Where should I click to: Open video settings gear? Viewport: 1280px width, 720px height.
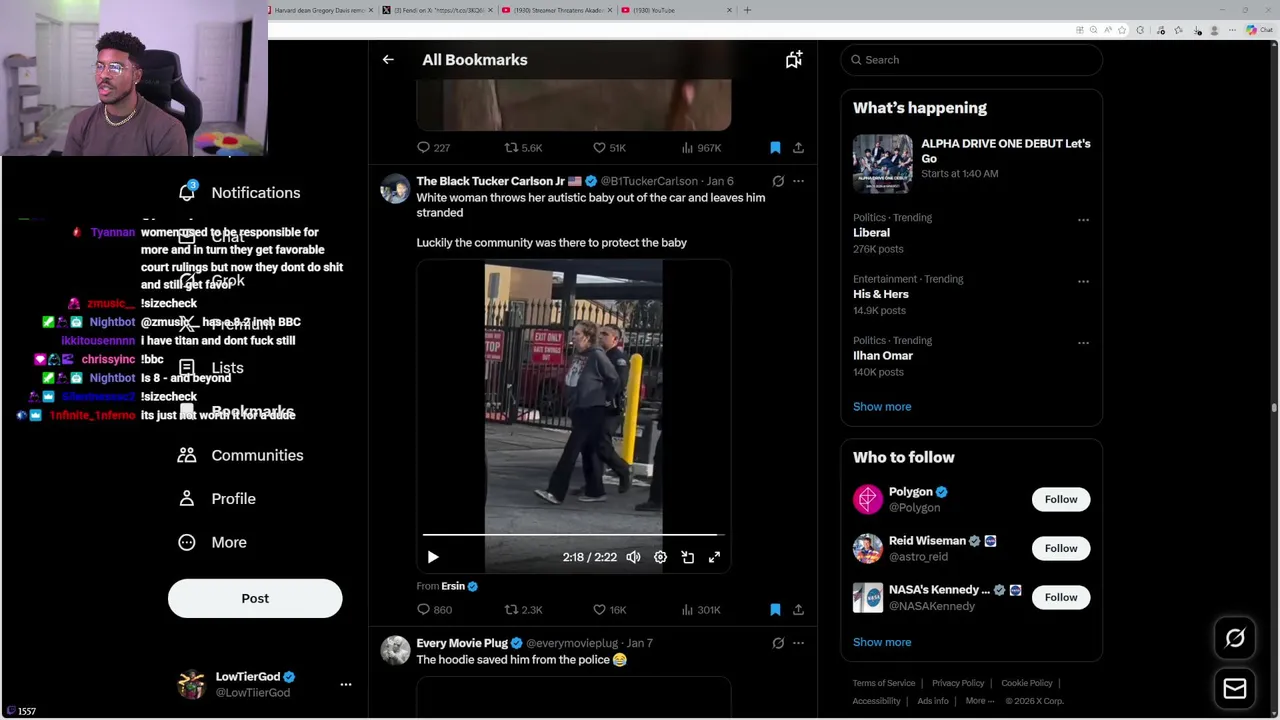(x=660, y=557)
